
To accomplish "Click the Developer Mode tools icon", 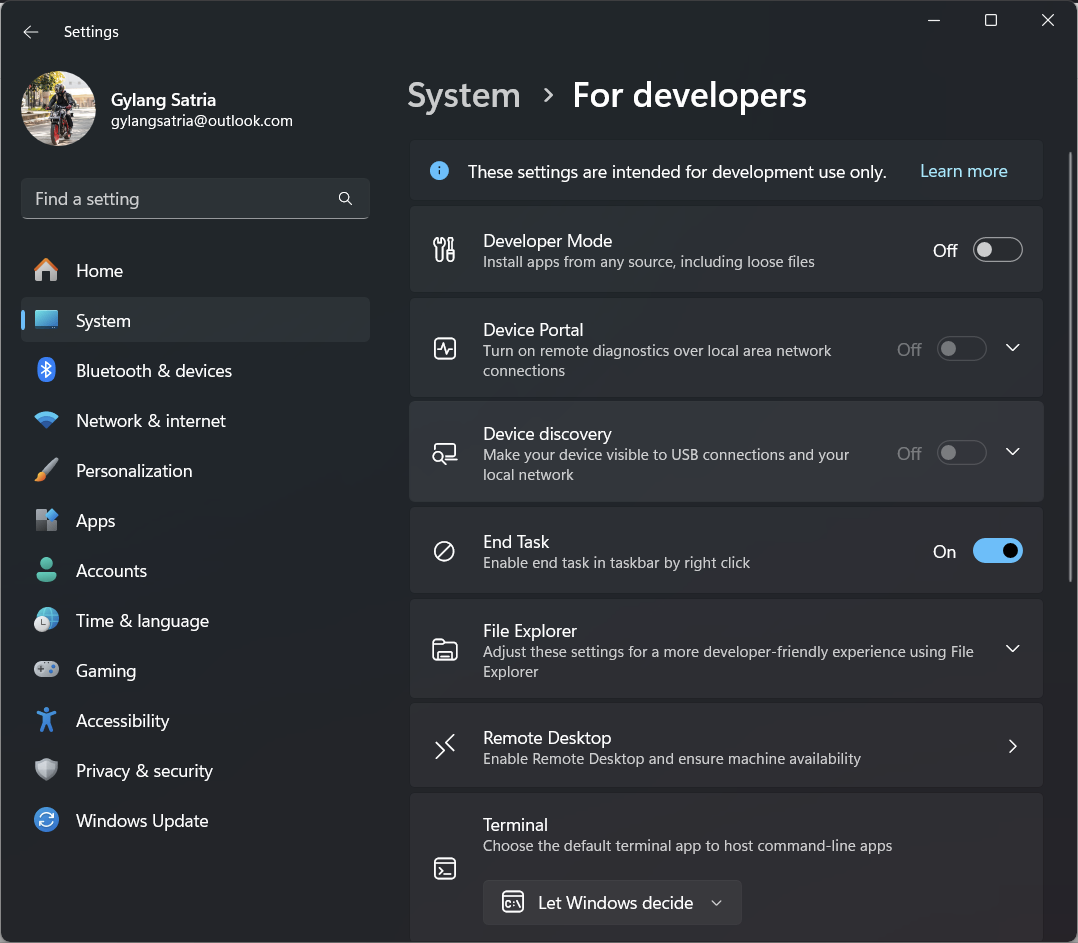I will (444, 249).
